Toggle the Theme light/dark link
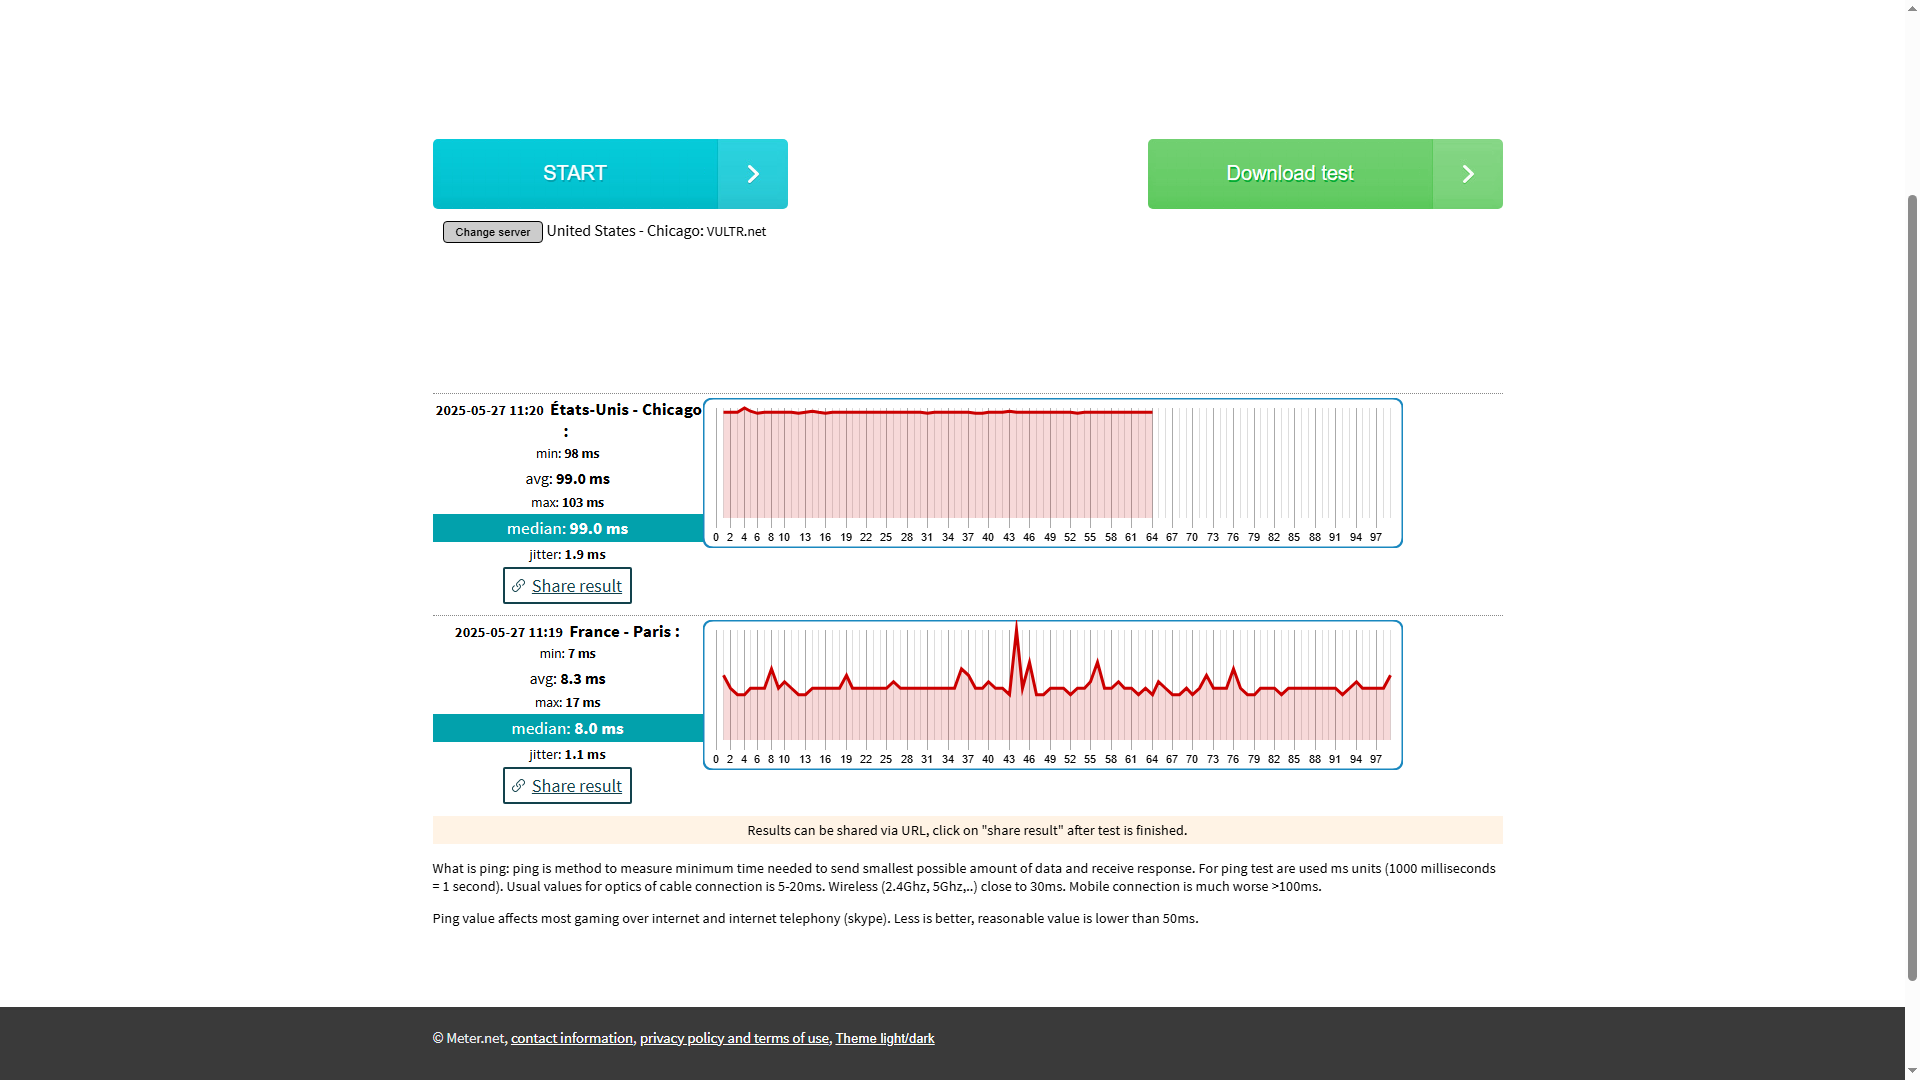Viewport: 1920px width, 1080px height. [x=884, y=1038]
